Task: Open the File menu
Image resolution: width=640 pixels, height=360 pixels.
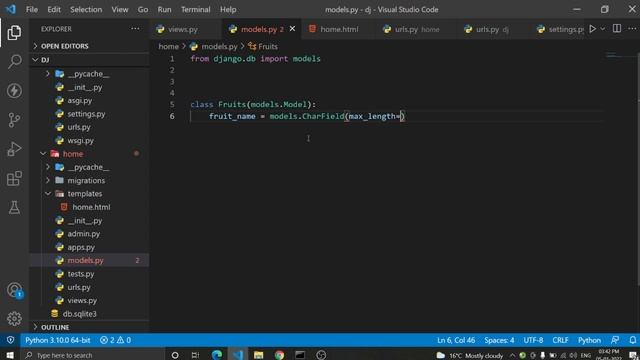Action: point(31,9)
